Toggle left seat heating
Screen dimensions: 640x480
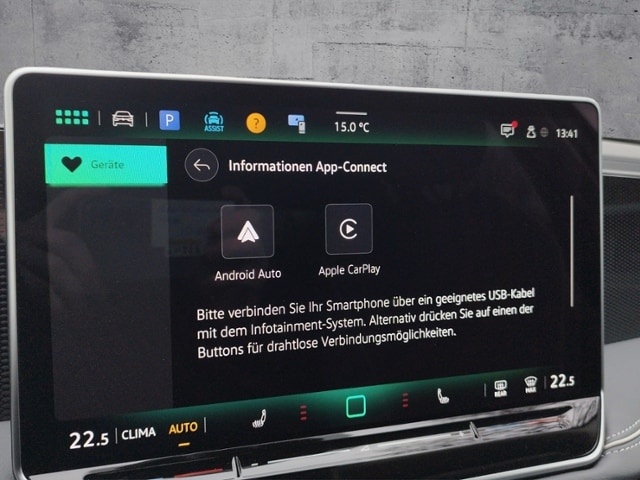[257, 421]
